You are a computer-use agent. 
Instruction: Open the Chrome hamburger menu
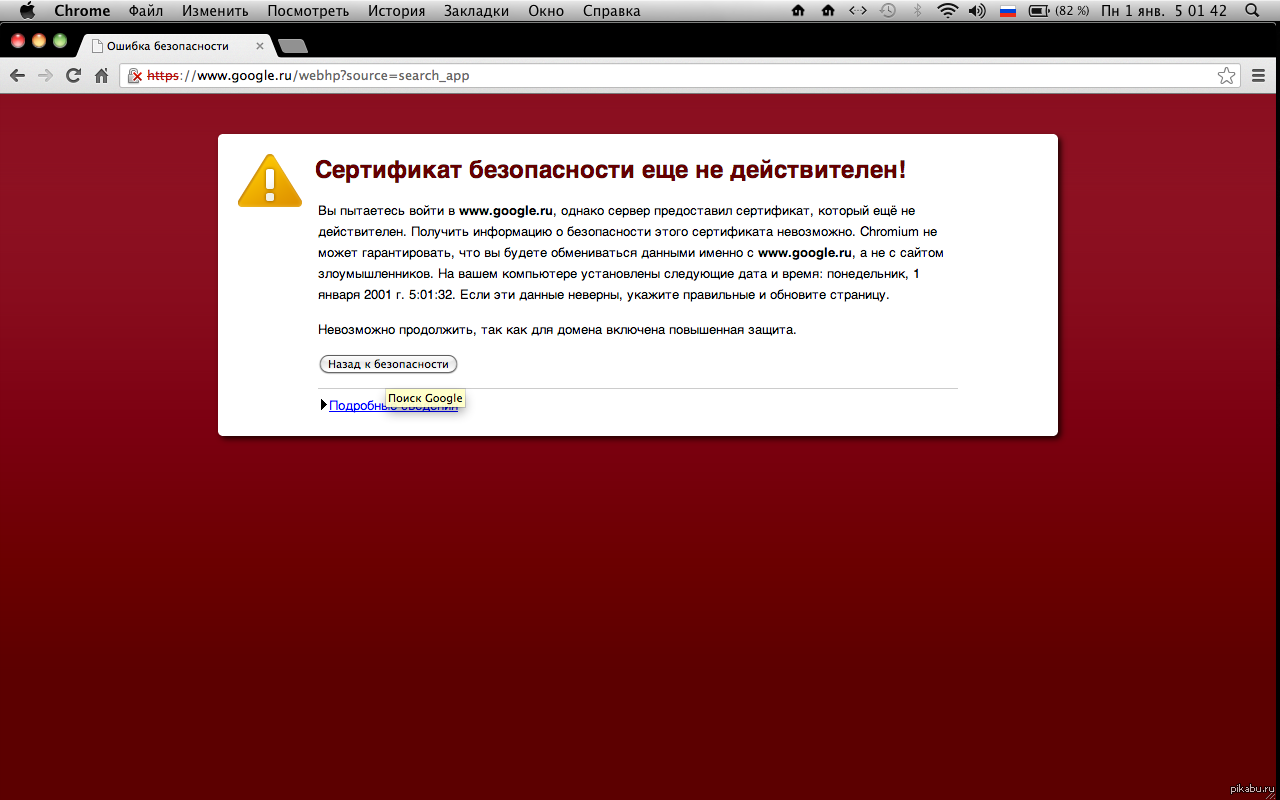(x=1259, y=75)
